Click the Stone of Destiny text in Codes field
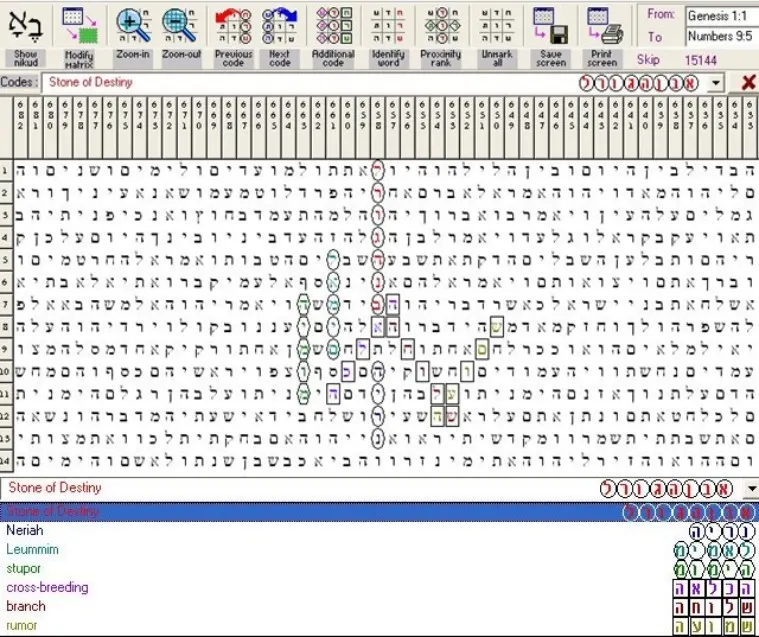 91,82
